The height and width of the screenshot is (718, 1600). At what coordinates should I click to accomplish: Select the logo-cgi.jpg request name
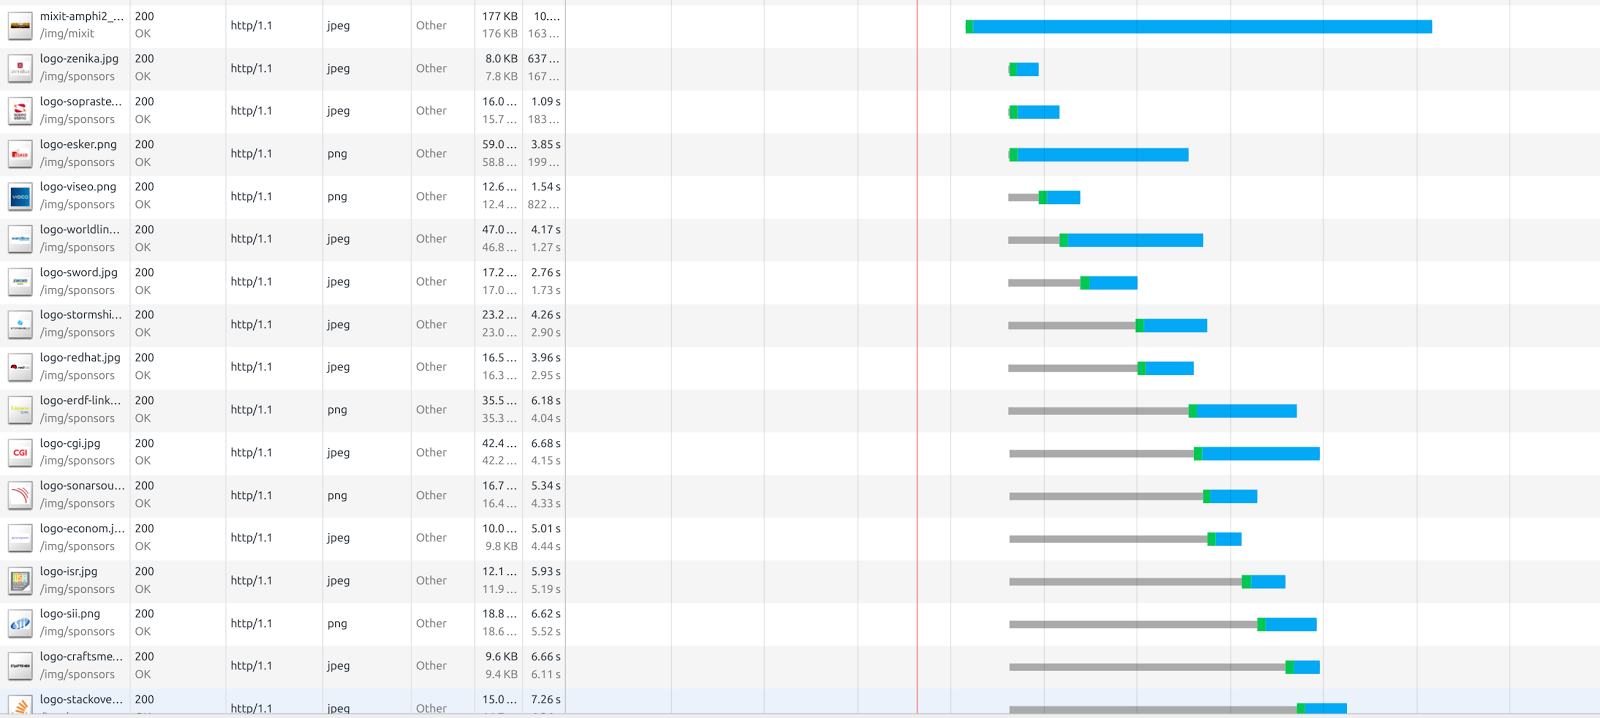[70, 443]
